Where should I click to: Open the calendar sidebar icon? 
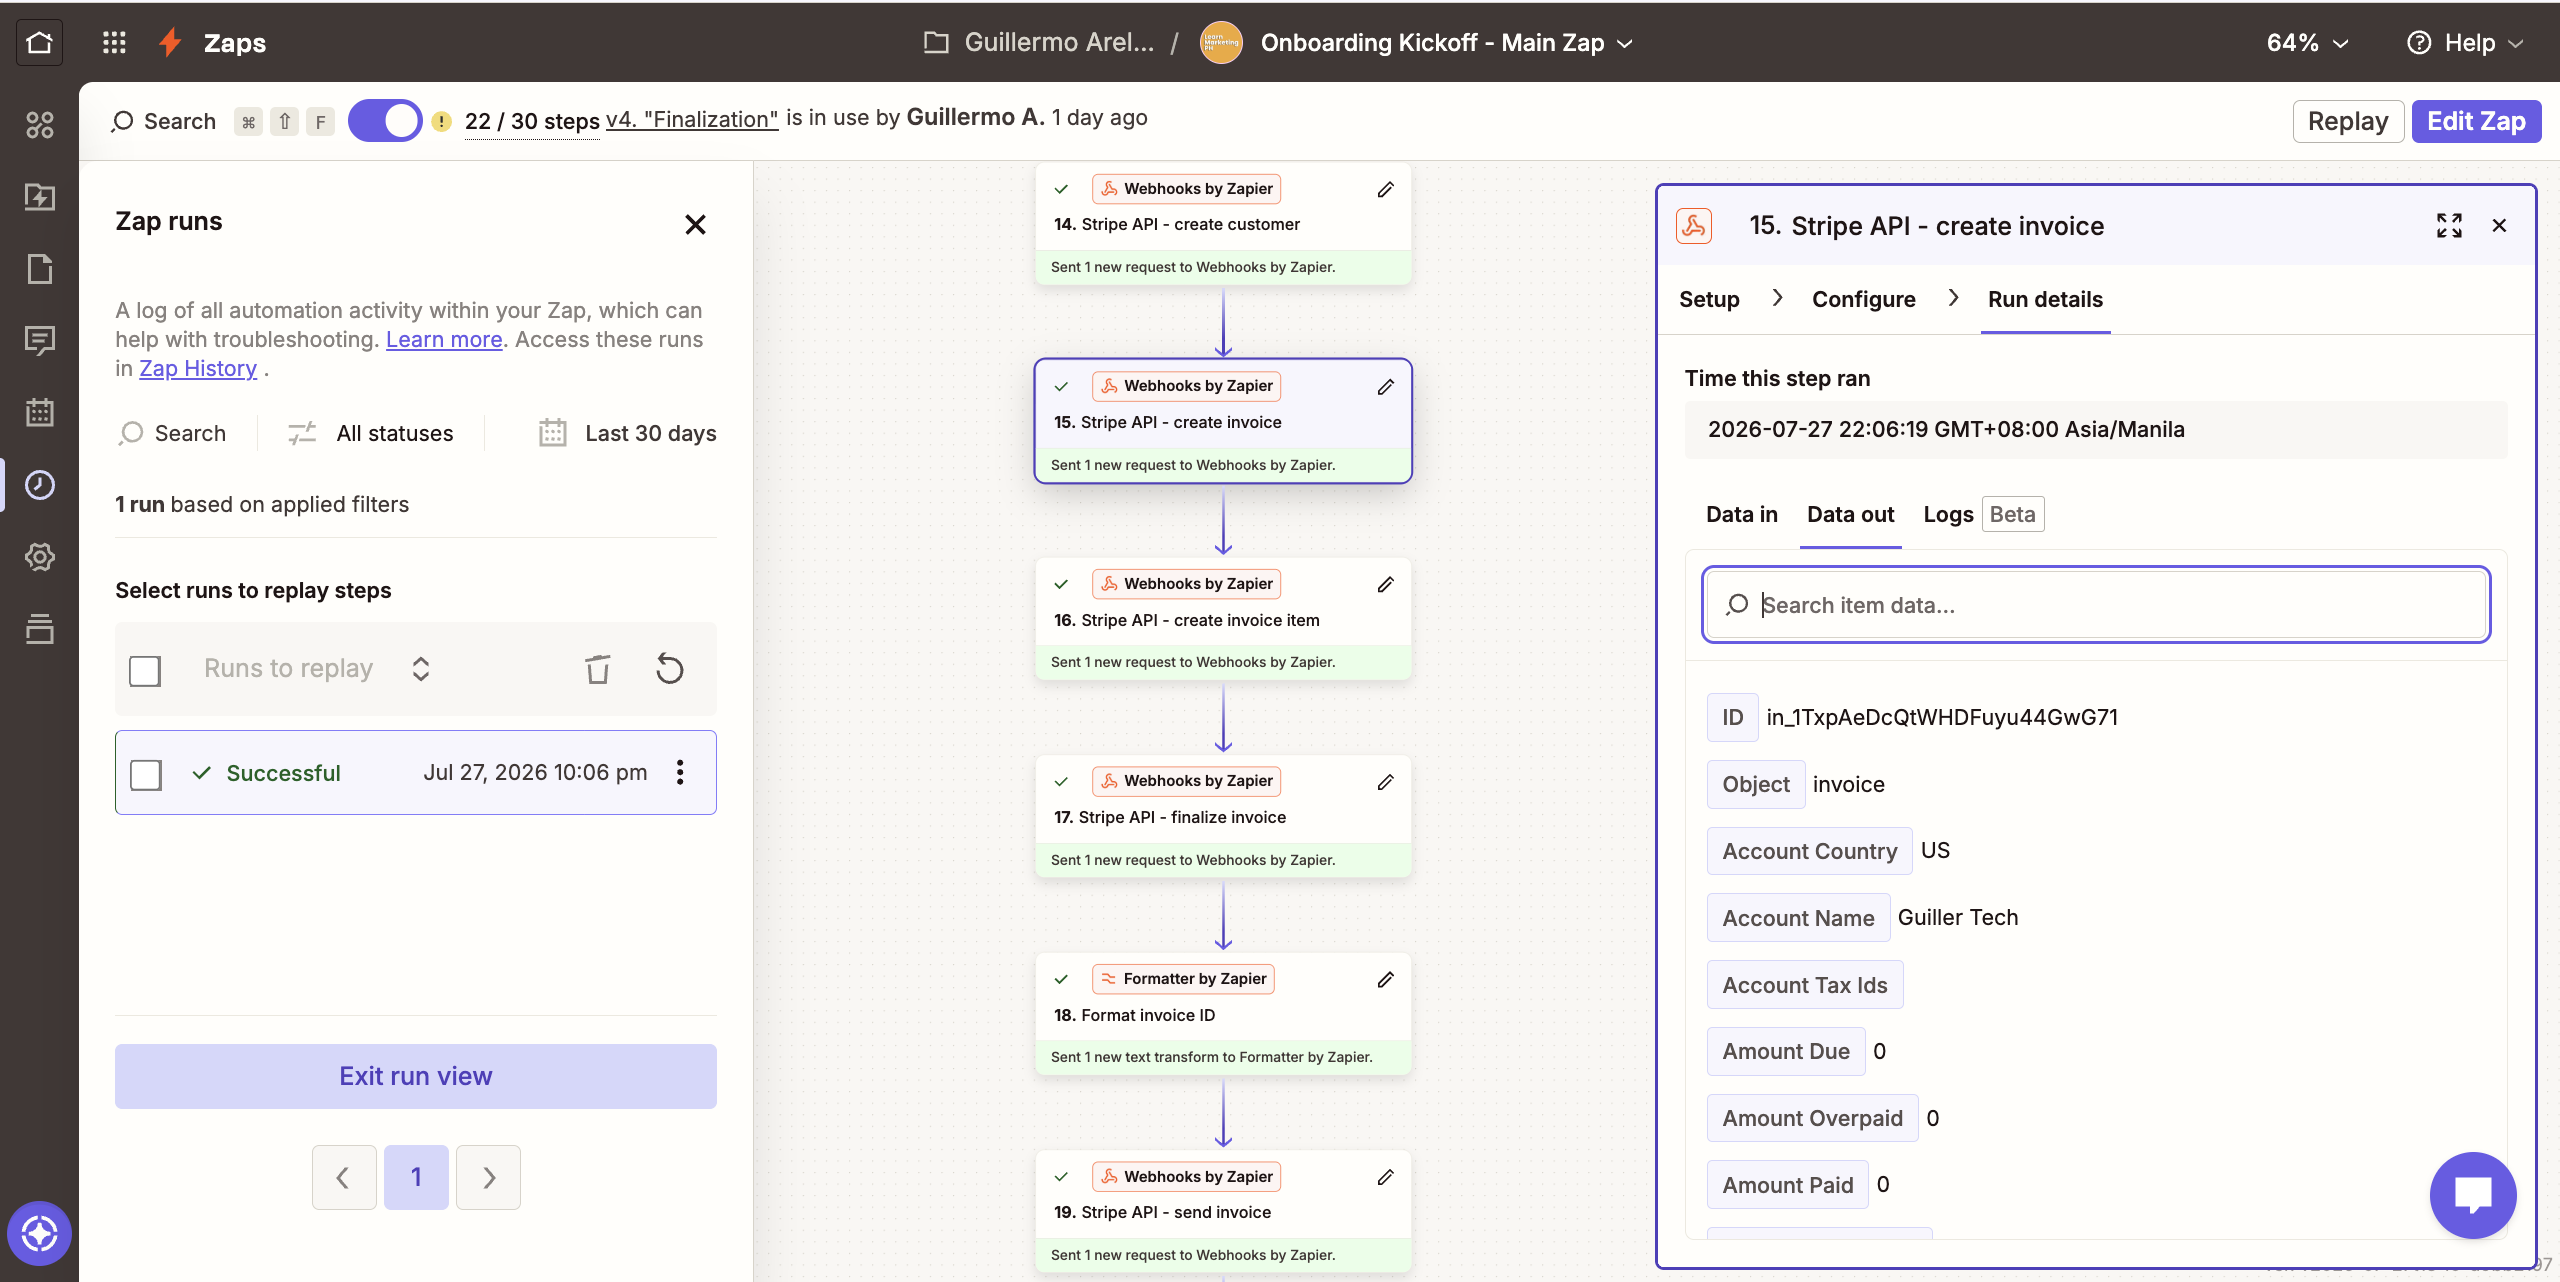[40, 413]
